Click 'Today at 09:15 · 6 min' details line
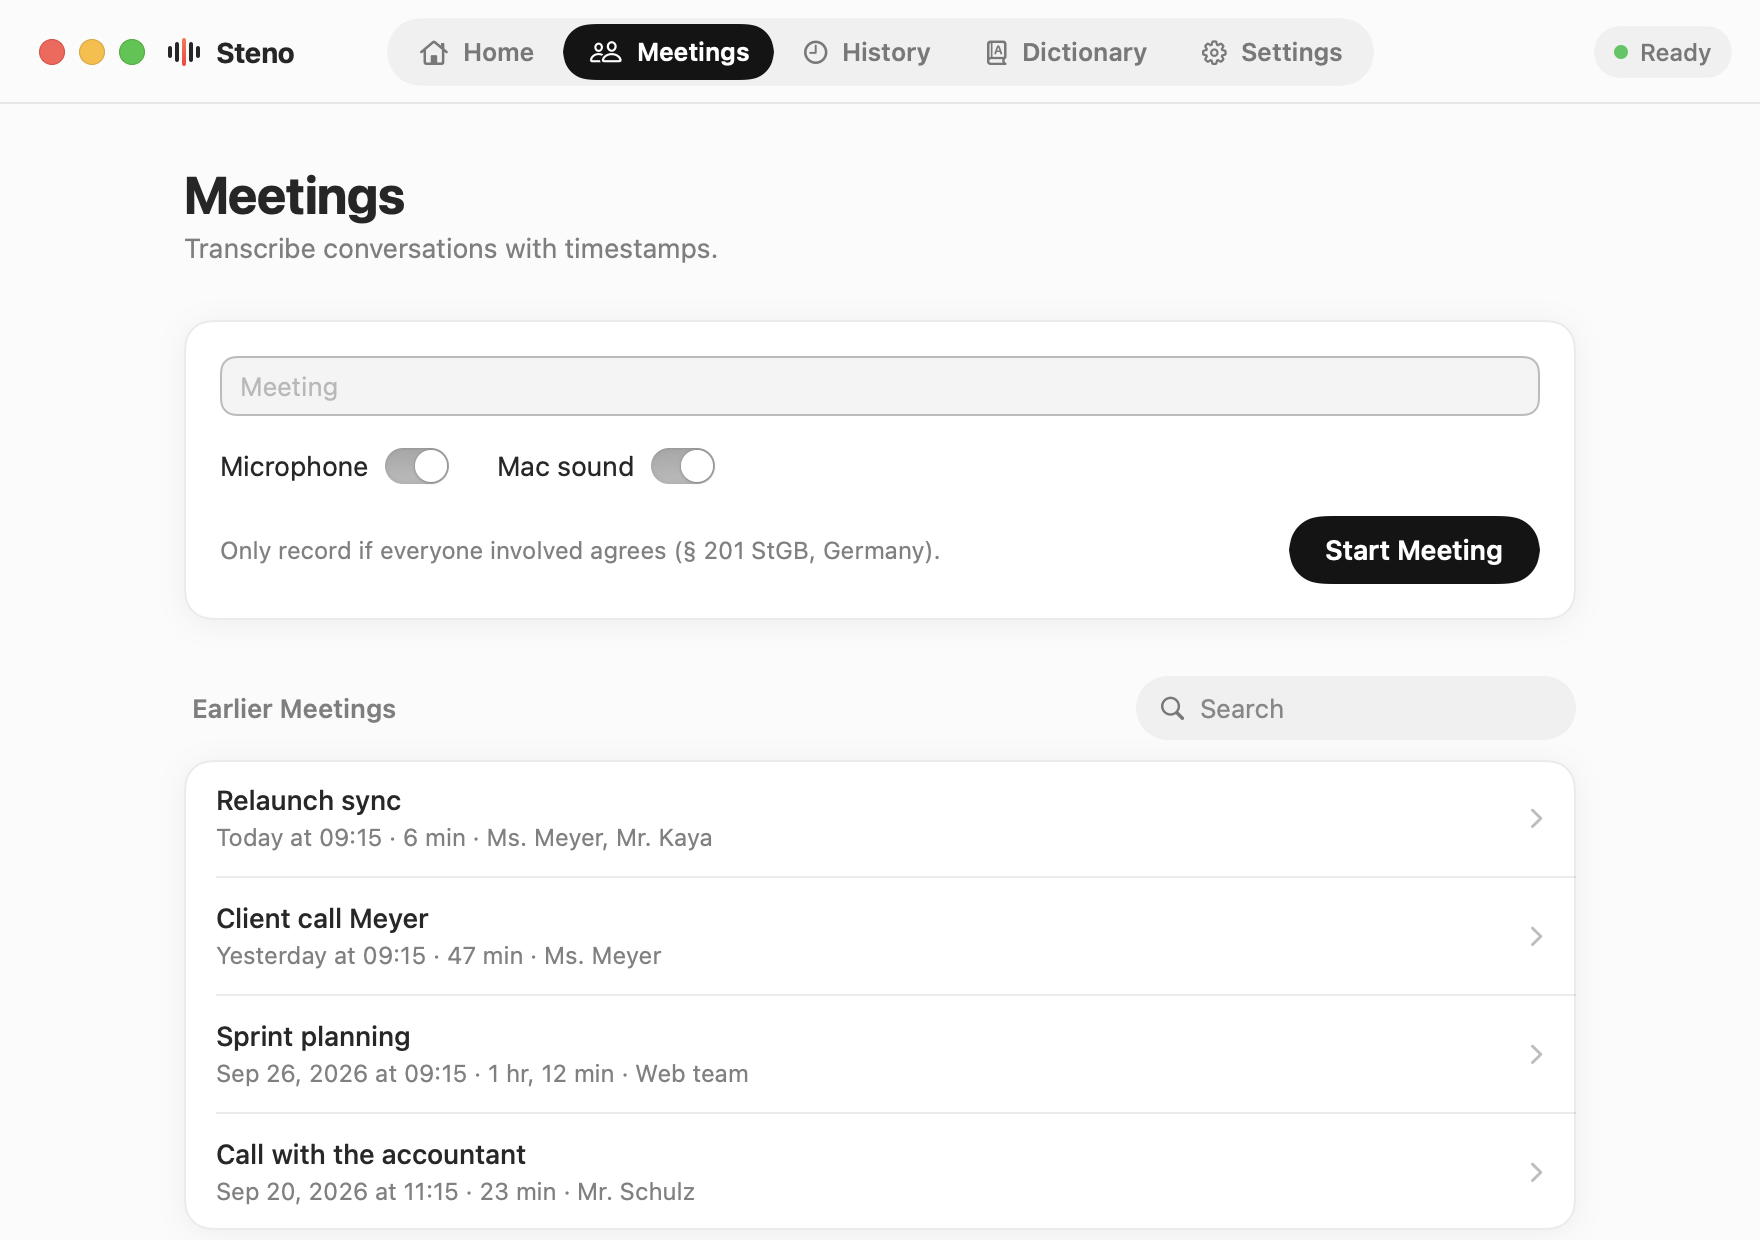 [464, 838]
